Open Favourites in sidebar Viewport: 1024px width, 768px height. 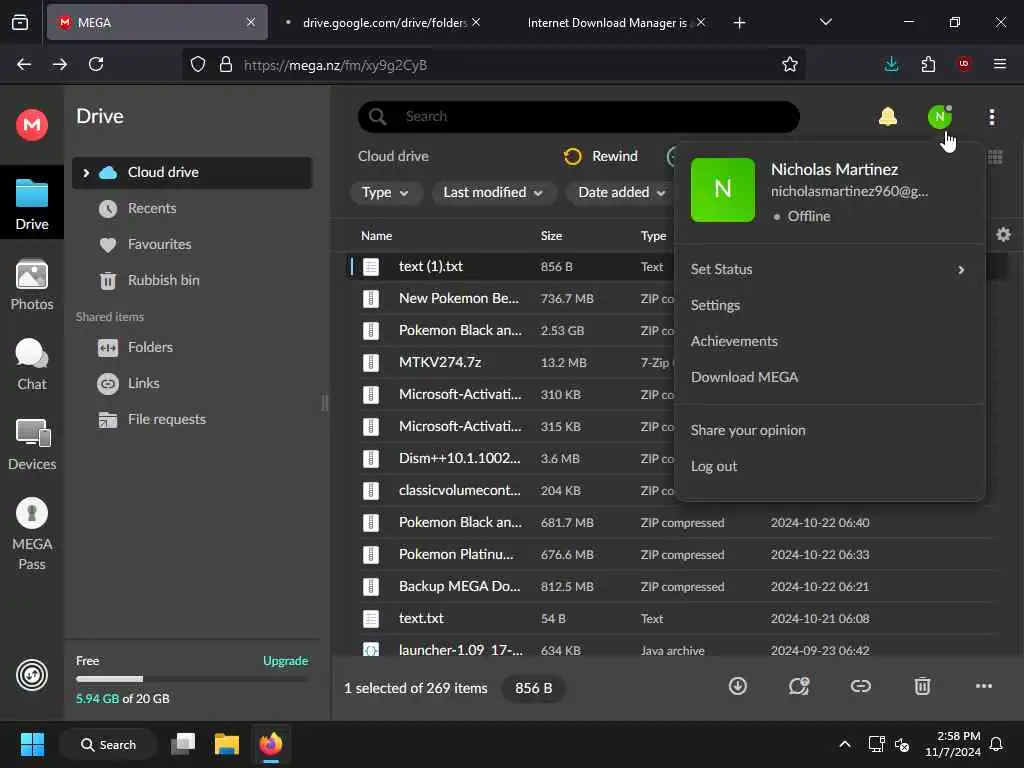159,244
